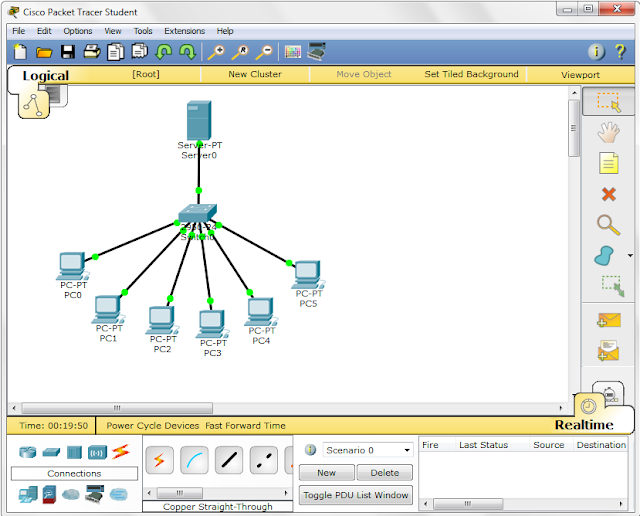Select the Hubs device category
Screen dimensions: 640x516
pyautogui.click(x=74, y=452)
